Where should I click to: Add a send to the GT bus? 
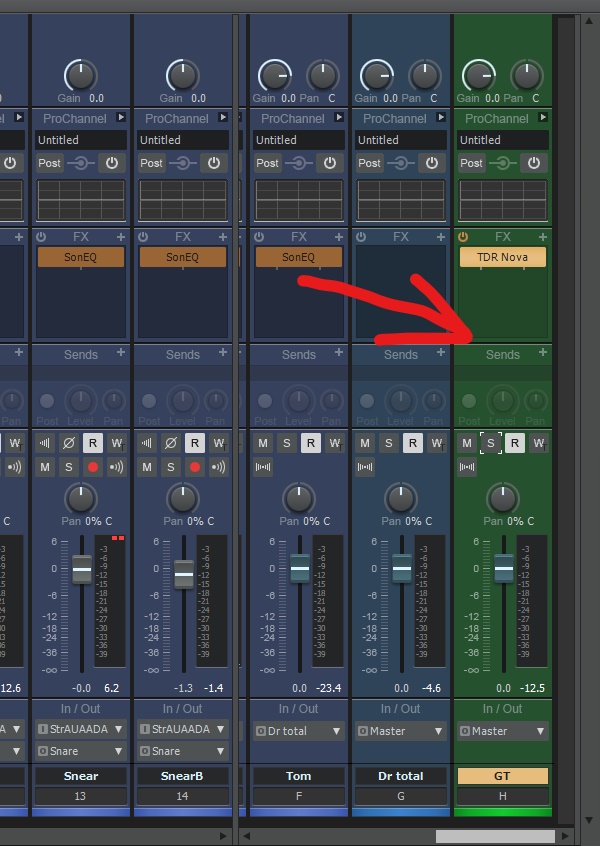click(x=543, y=353)
